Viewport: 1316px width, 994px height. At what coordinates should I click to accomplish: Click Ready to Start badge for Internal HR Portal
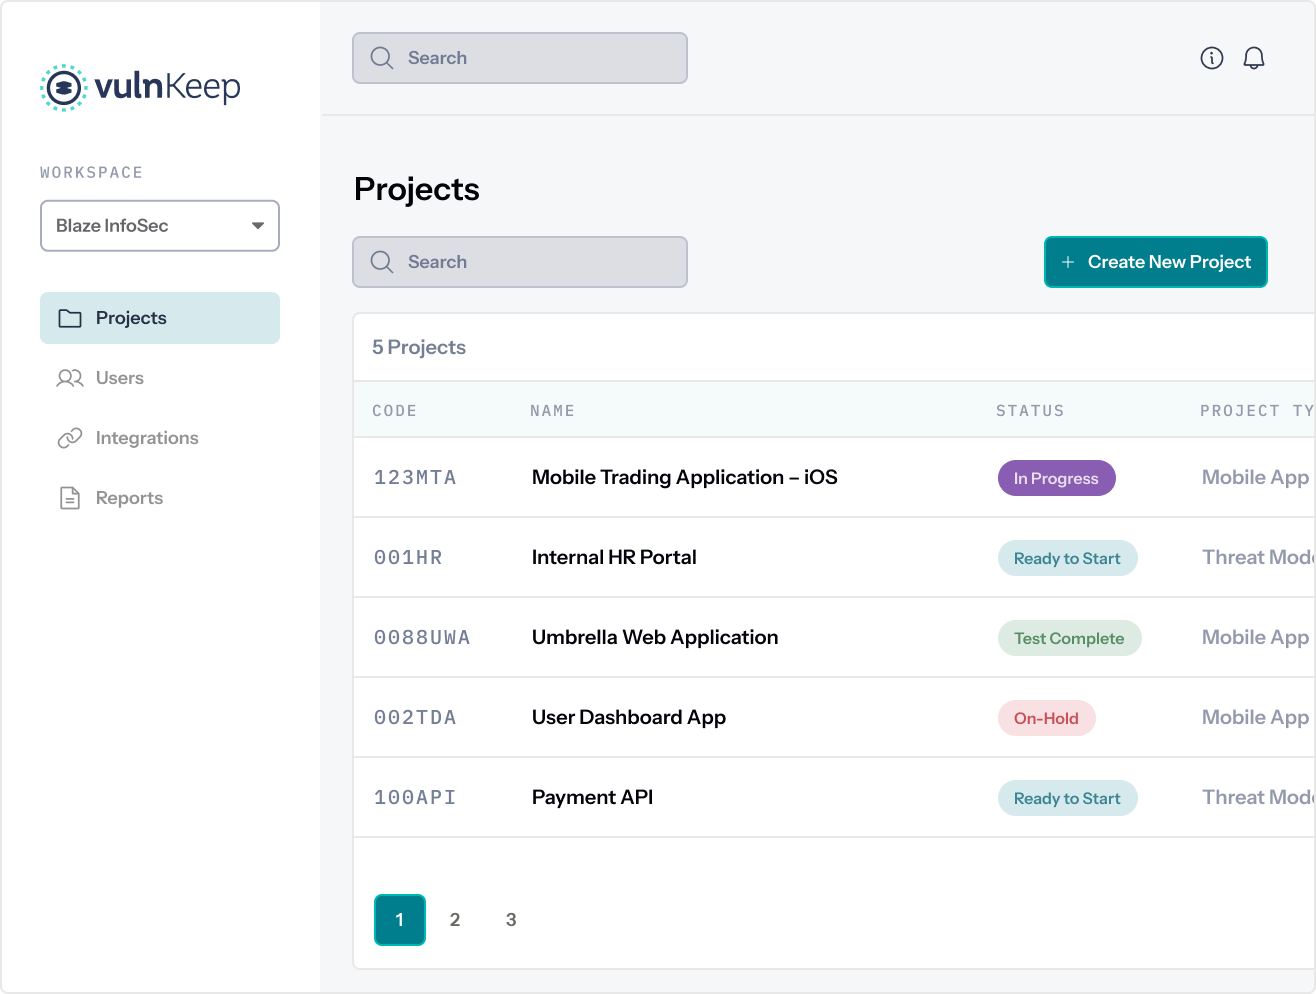coord(1068,558)
